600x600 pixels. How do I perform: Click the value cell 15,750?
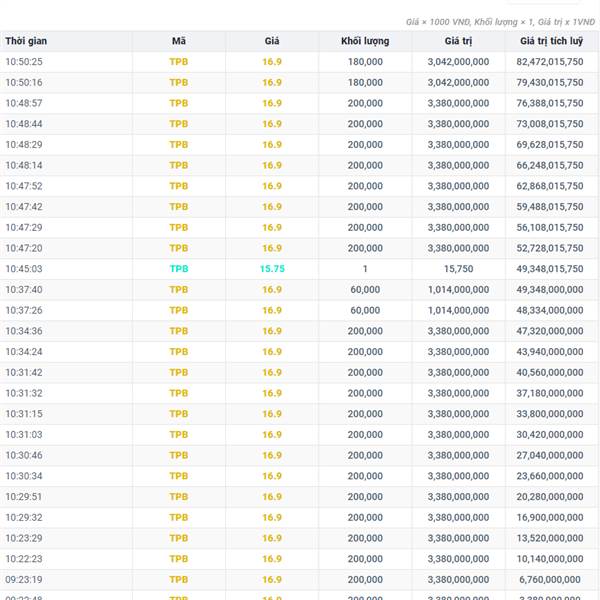coord(458,269)
